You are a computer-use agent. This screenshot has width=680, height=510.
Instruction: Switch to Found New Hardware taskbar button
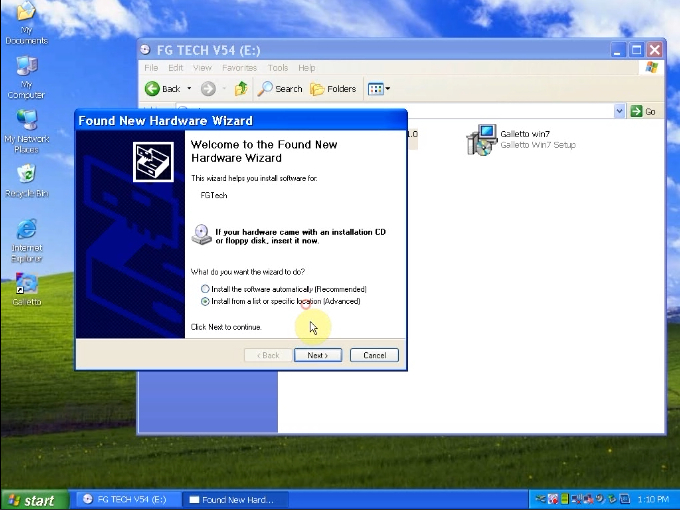236,500
